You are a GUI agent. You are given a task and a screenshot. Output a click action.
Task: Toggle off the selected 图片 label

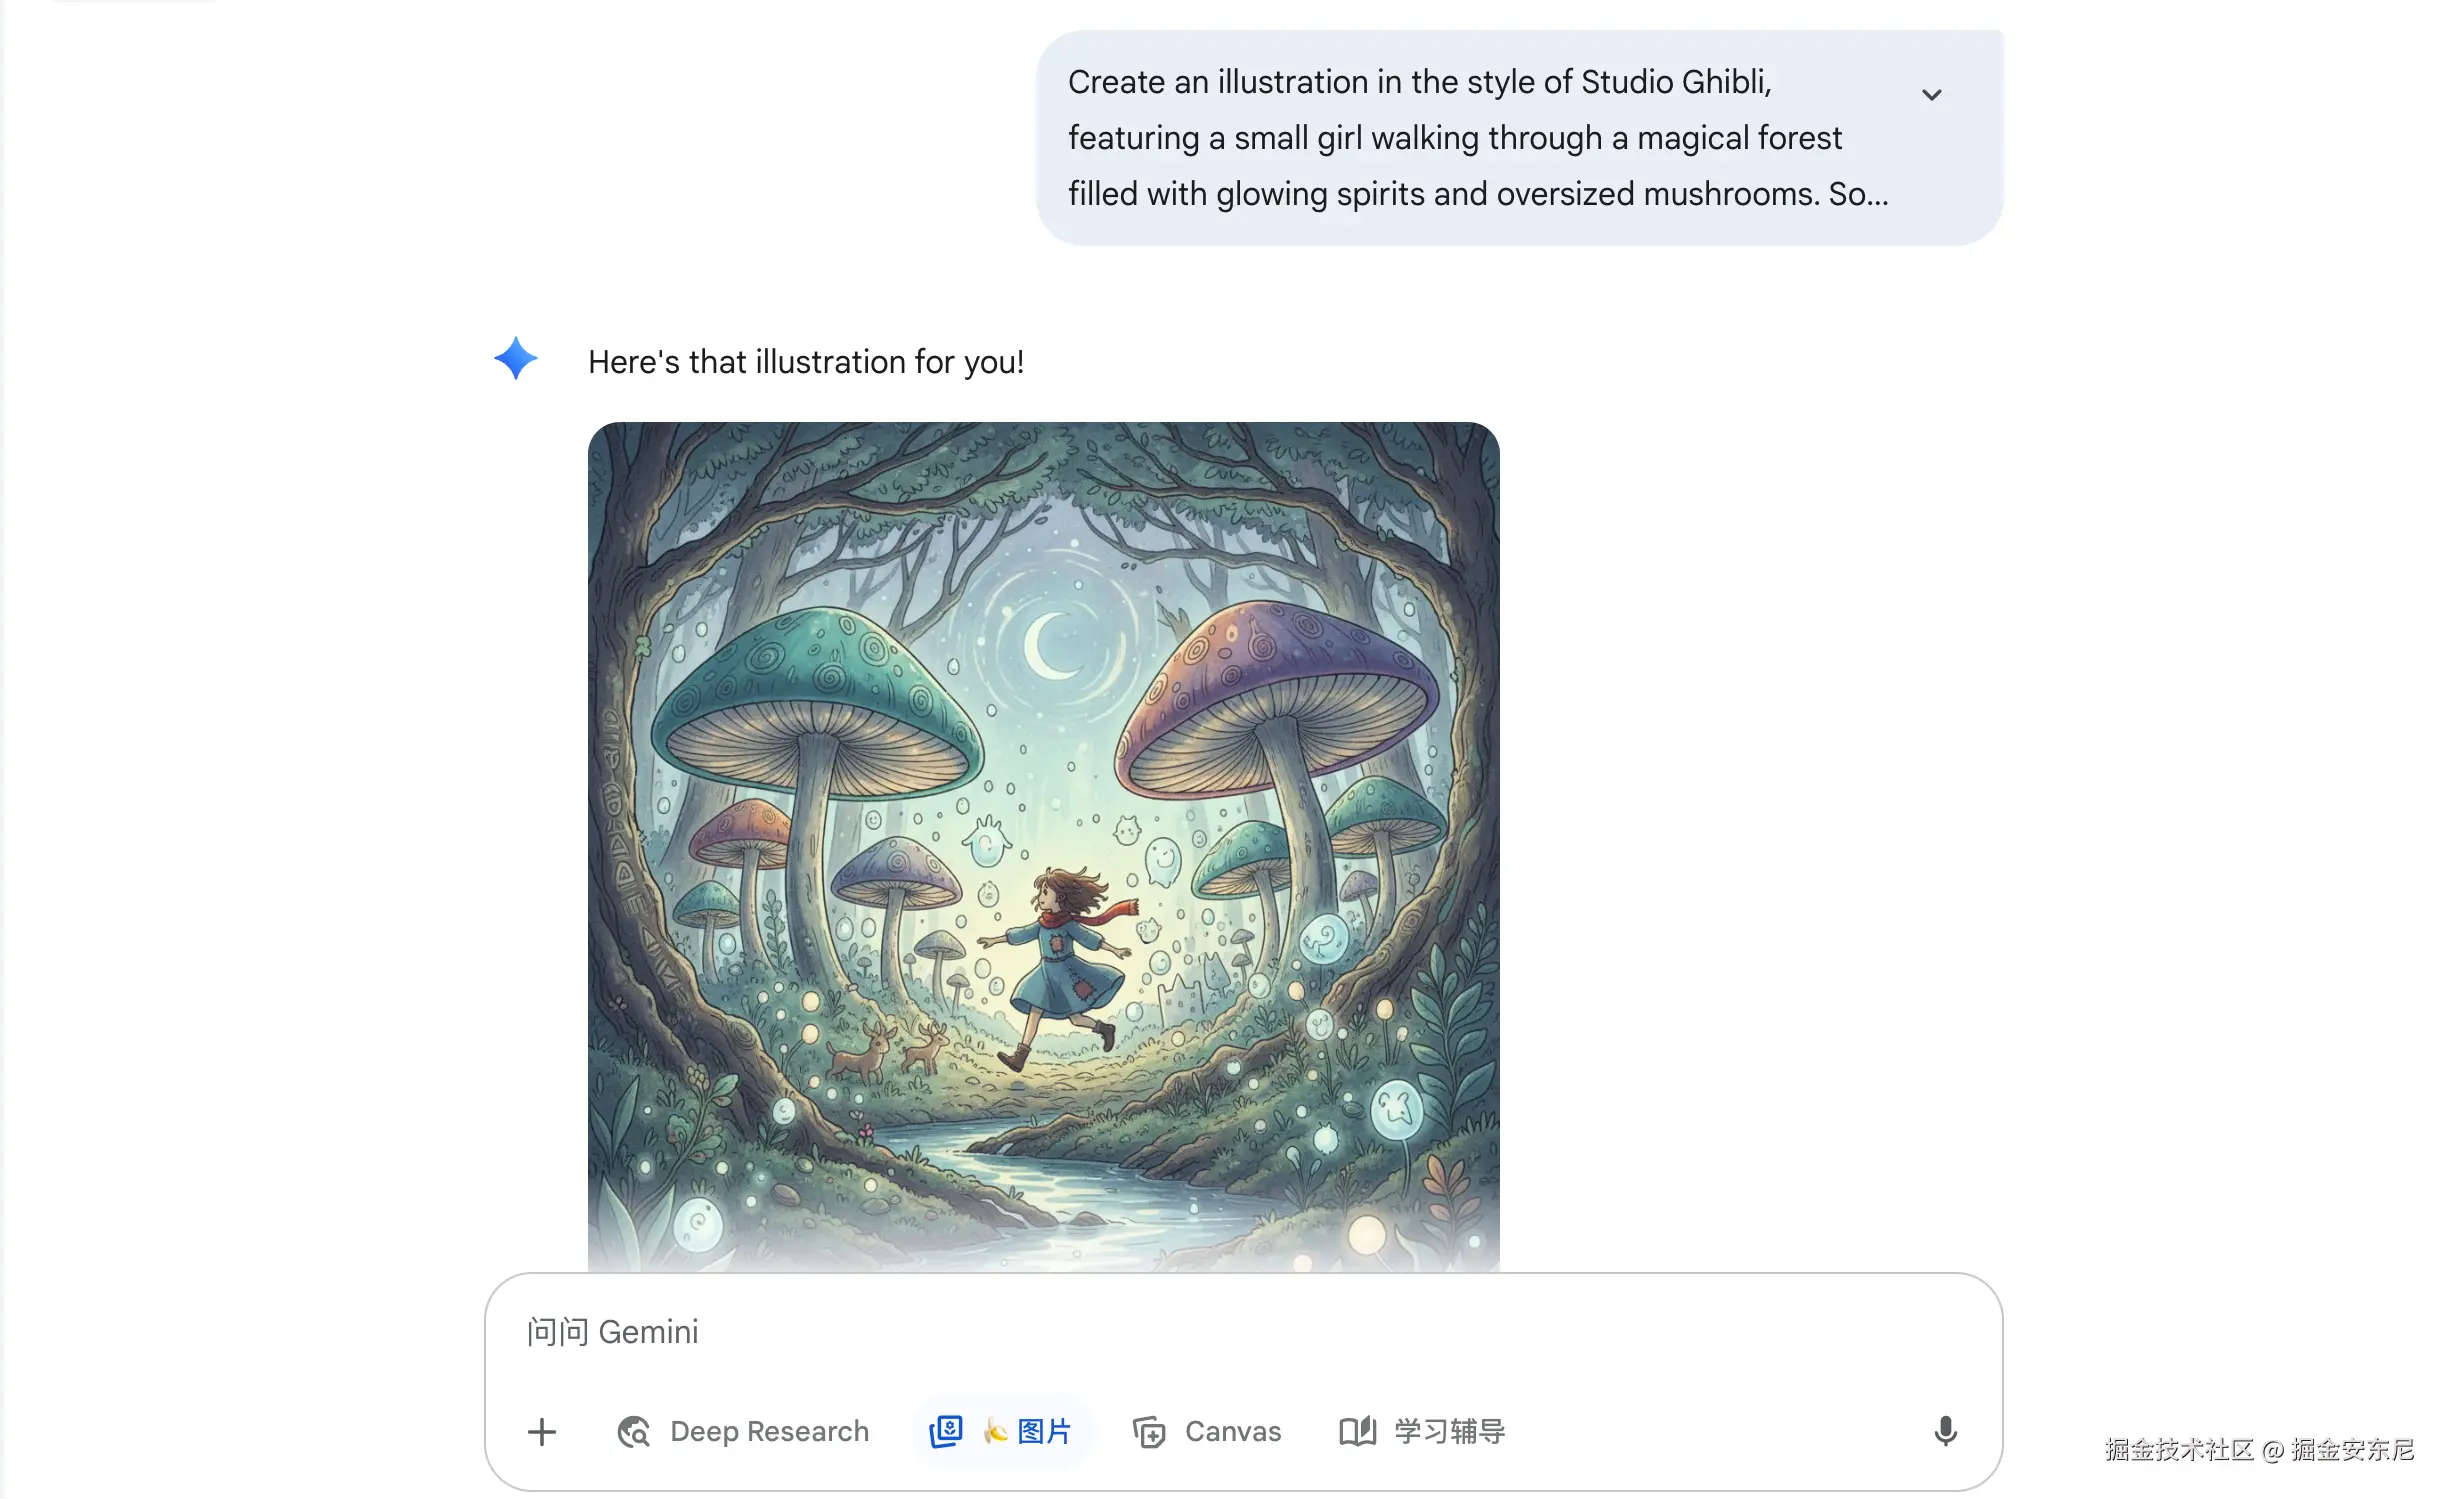(1044, 1432)
